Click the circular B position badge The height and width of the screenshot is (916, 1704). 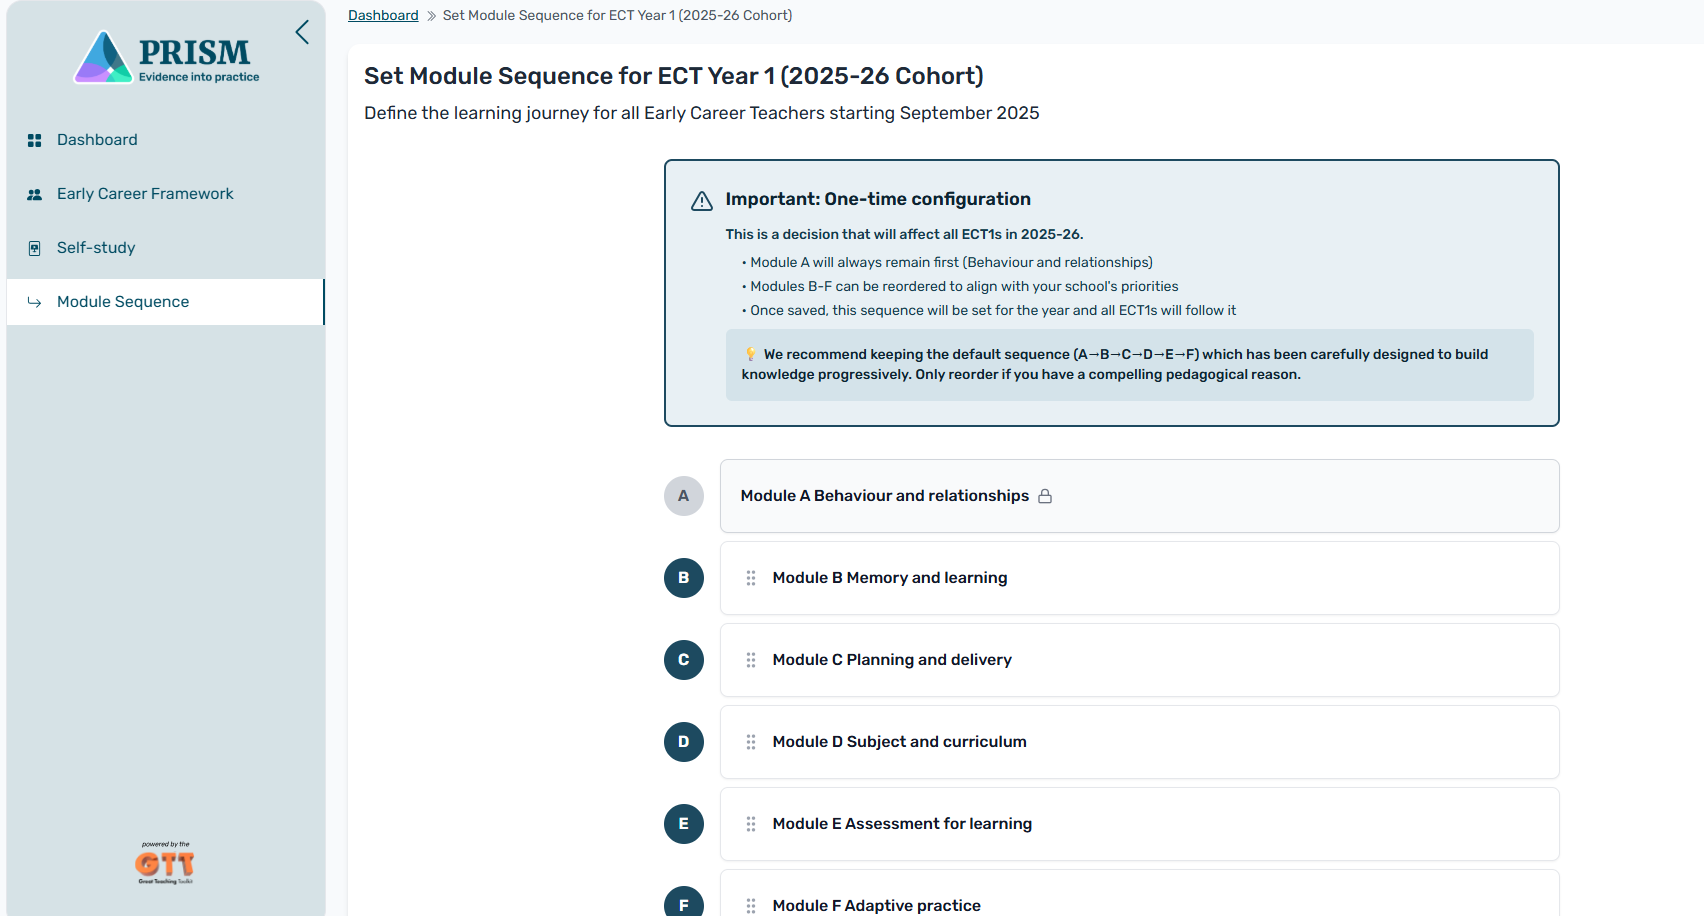click(x=684, y=578)
